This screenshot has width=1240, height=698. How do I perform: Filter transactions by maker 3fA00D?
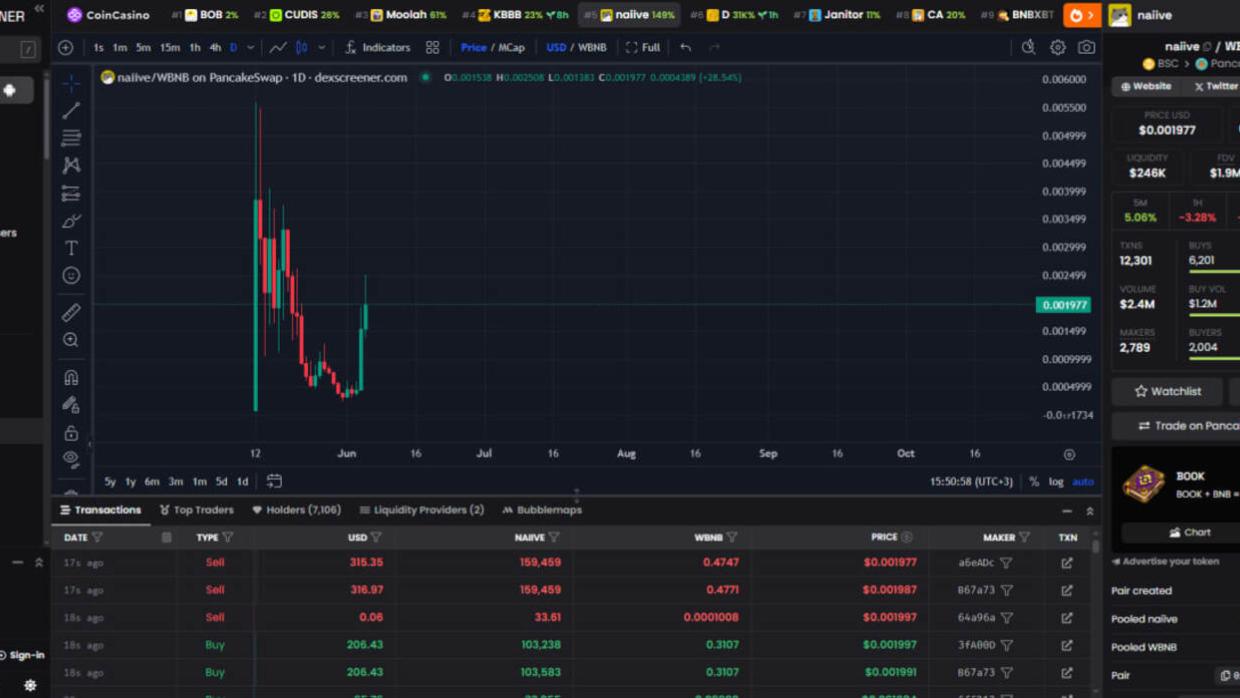click(x=1006, y=645)
